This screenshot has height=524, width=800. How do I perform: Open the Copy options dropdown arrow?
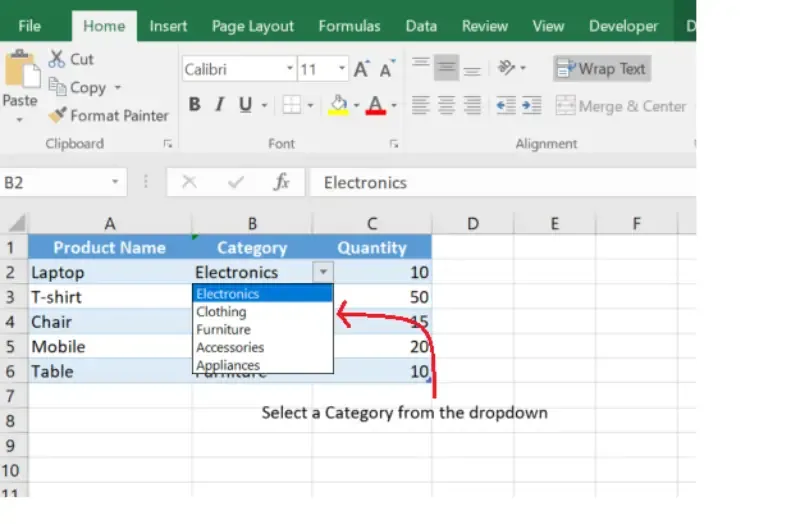pyautogui.click(x=118, y=88)
